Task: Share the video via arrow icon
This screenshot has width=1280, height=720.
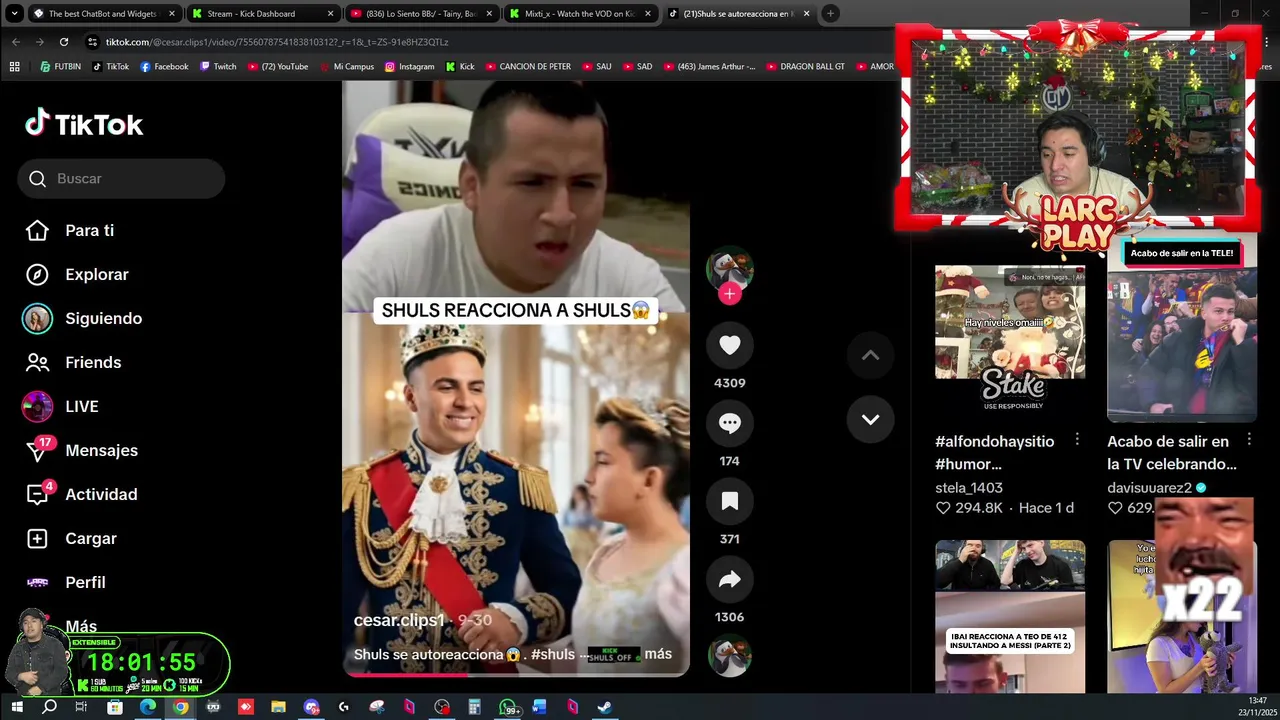Action: click(x=730, y=579)
